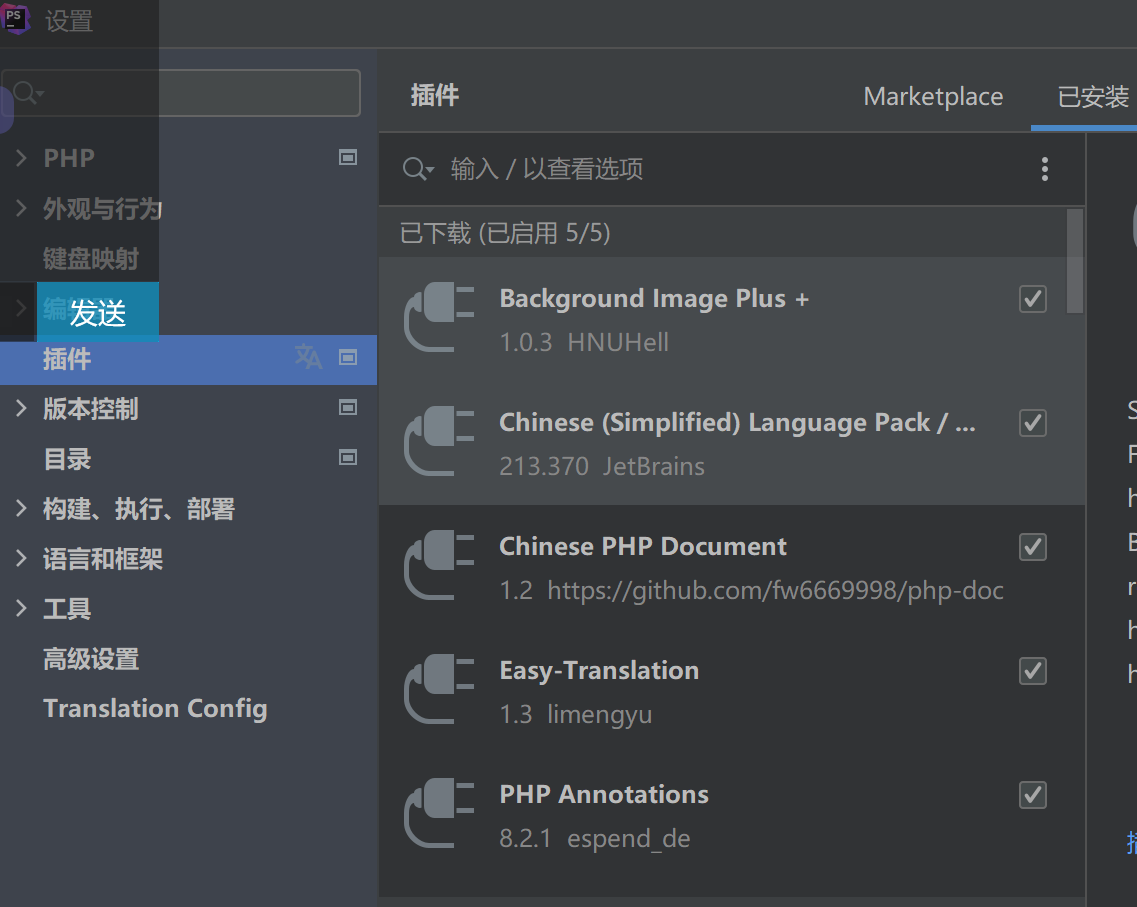This screenshot has height=907, width=1137.
Task: Click the PhpStorm logo in title bar
Action: click(15, 18)
